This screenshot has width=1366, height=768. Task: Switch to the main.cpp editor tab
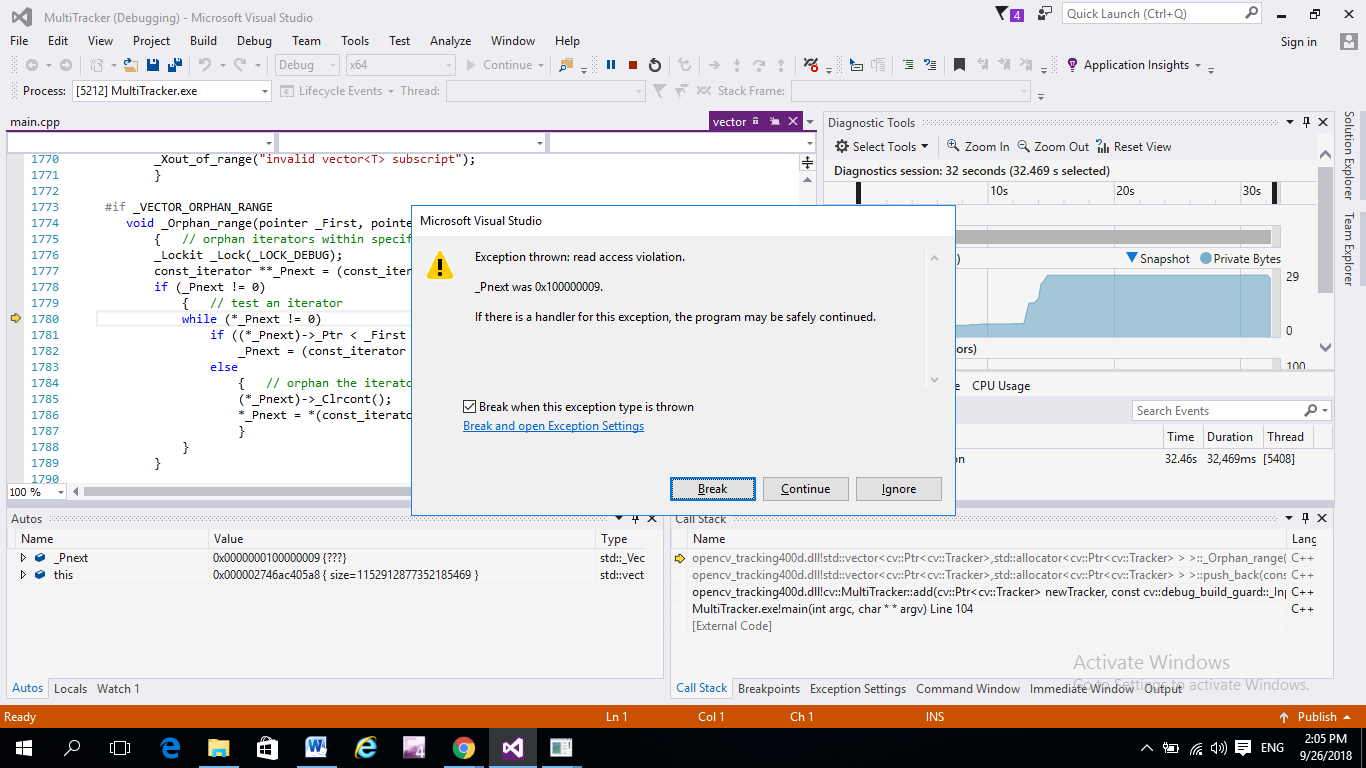34,122
